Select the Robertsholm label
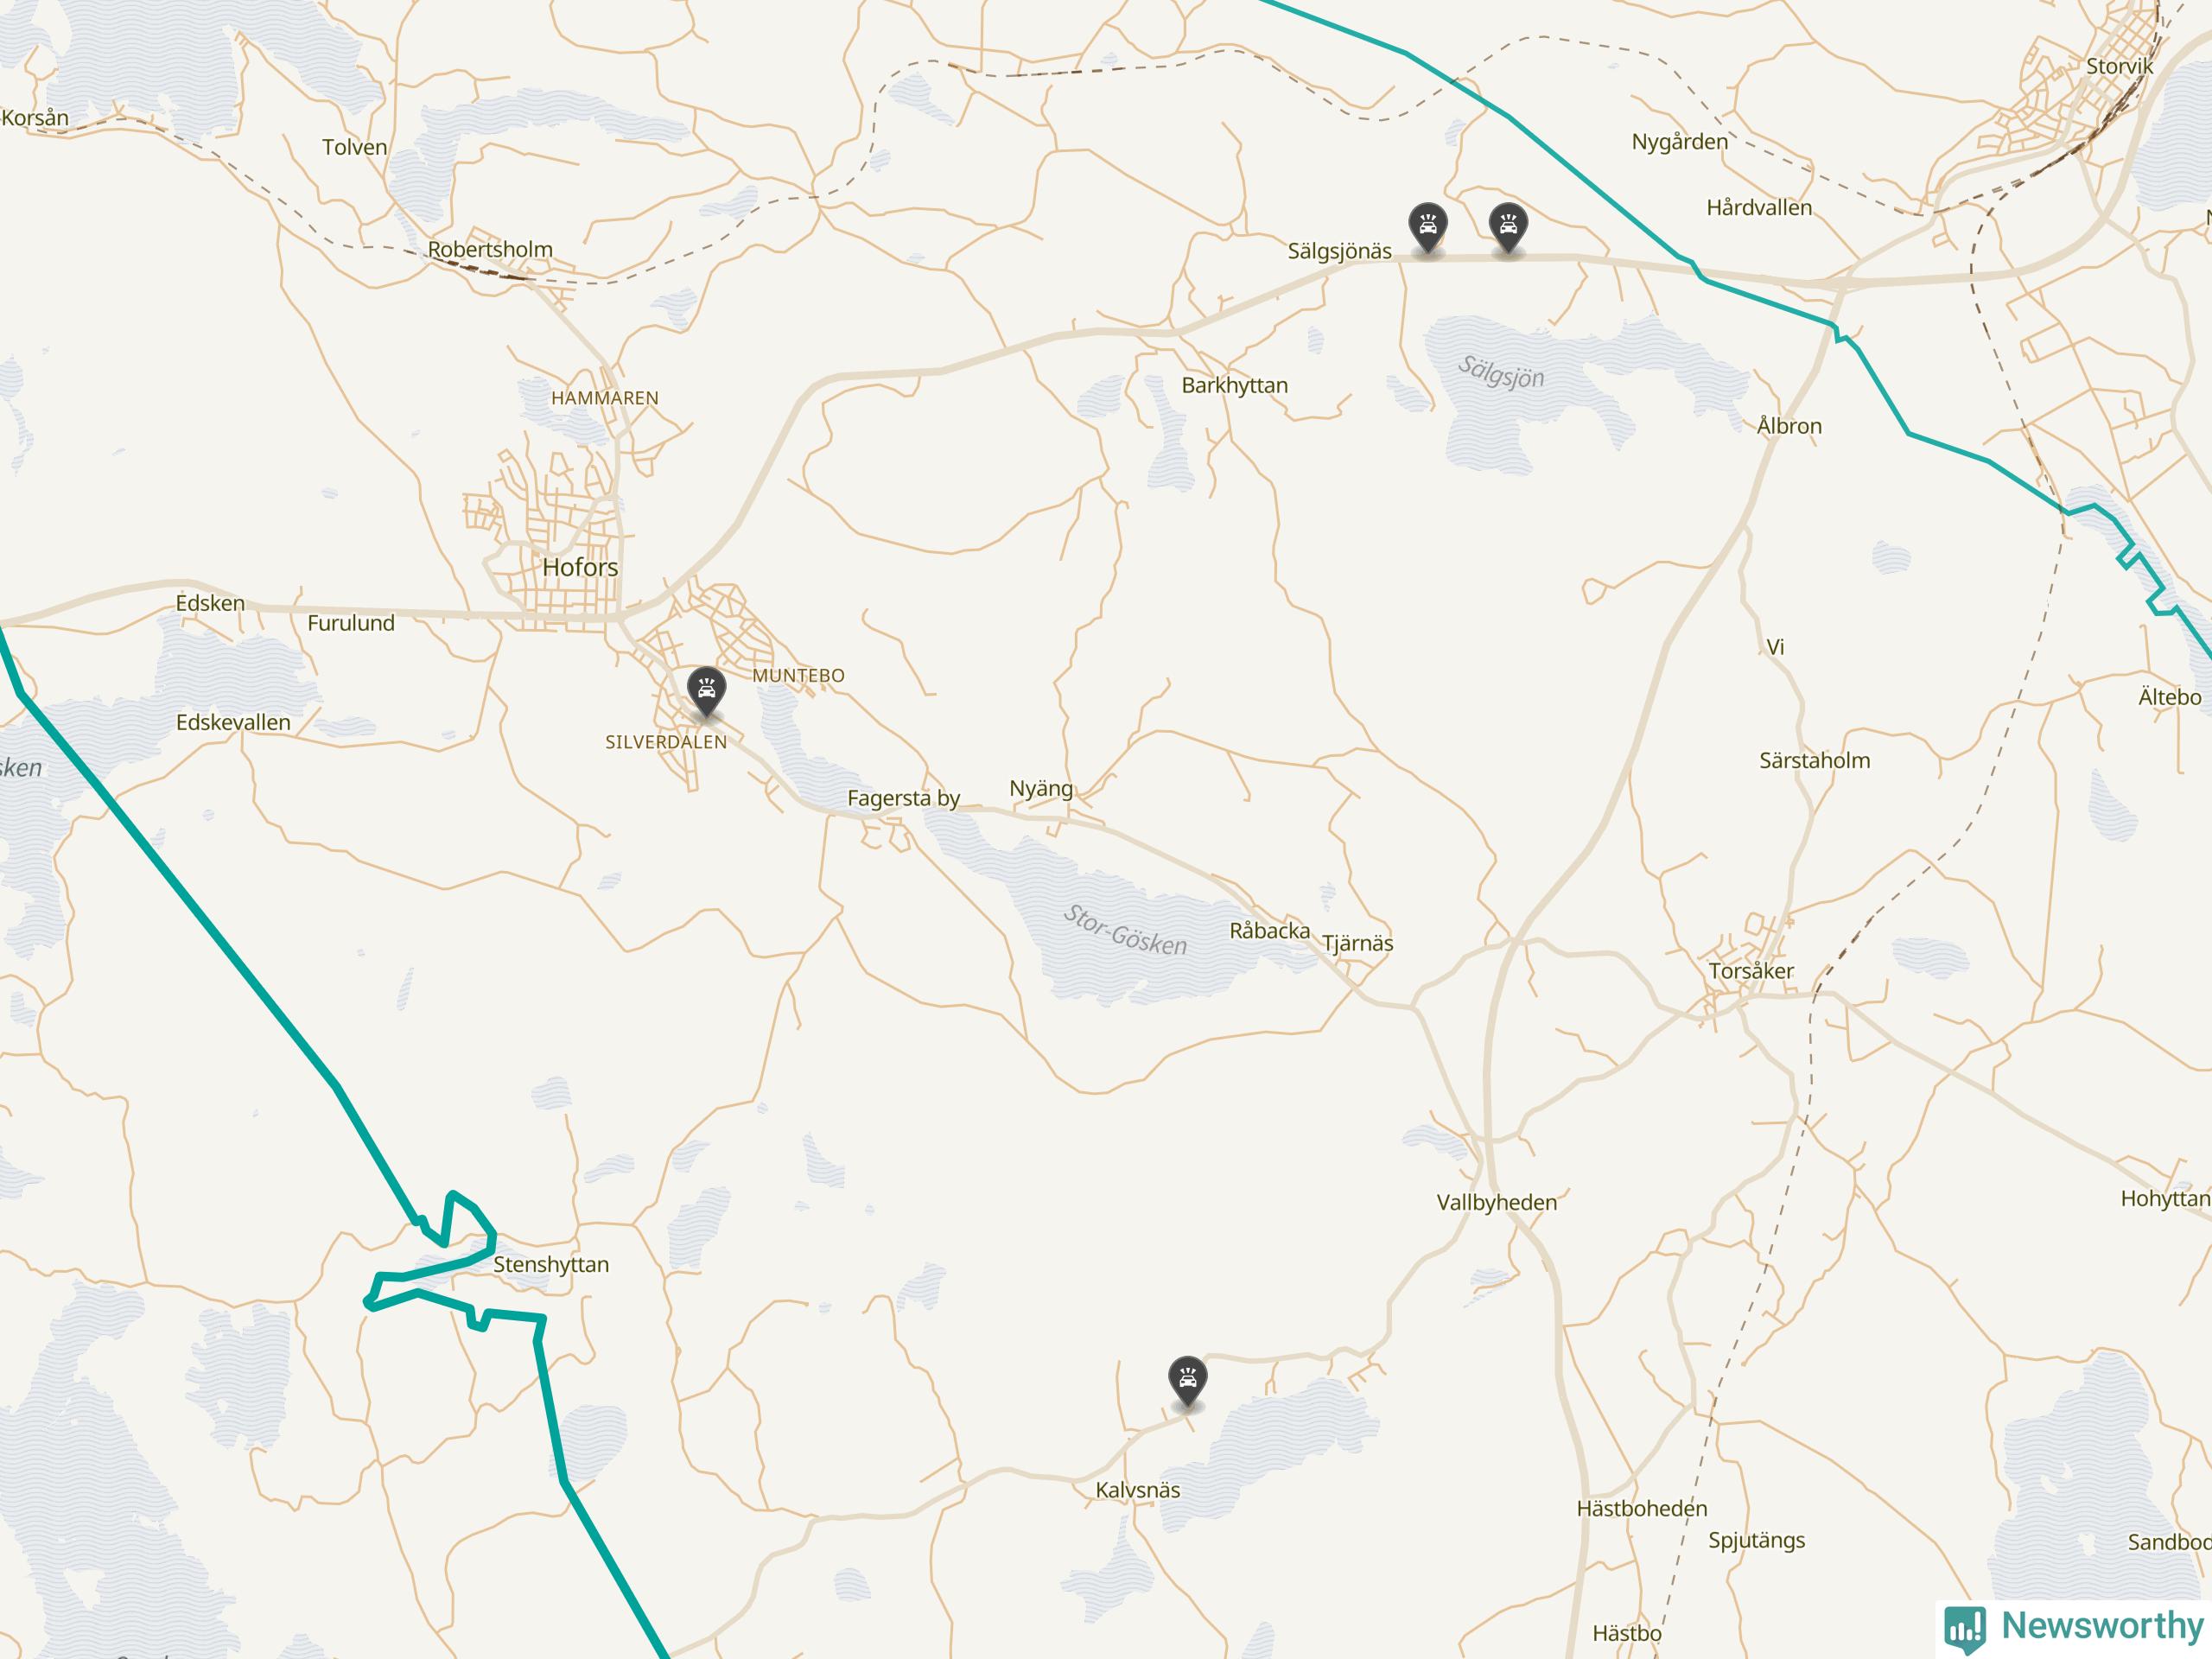Screen dimensions: 2212x1659 490,249
